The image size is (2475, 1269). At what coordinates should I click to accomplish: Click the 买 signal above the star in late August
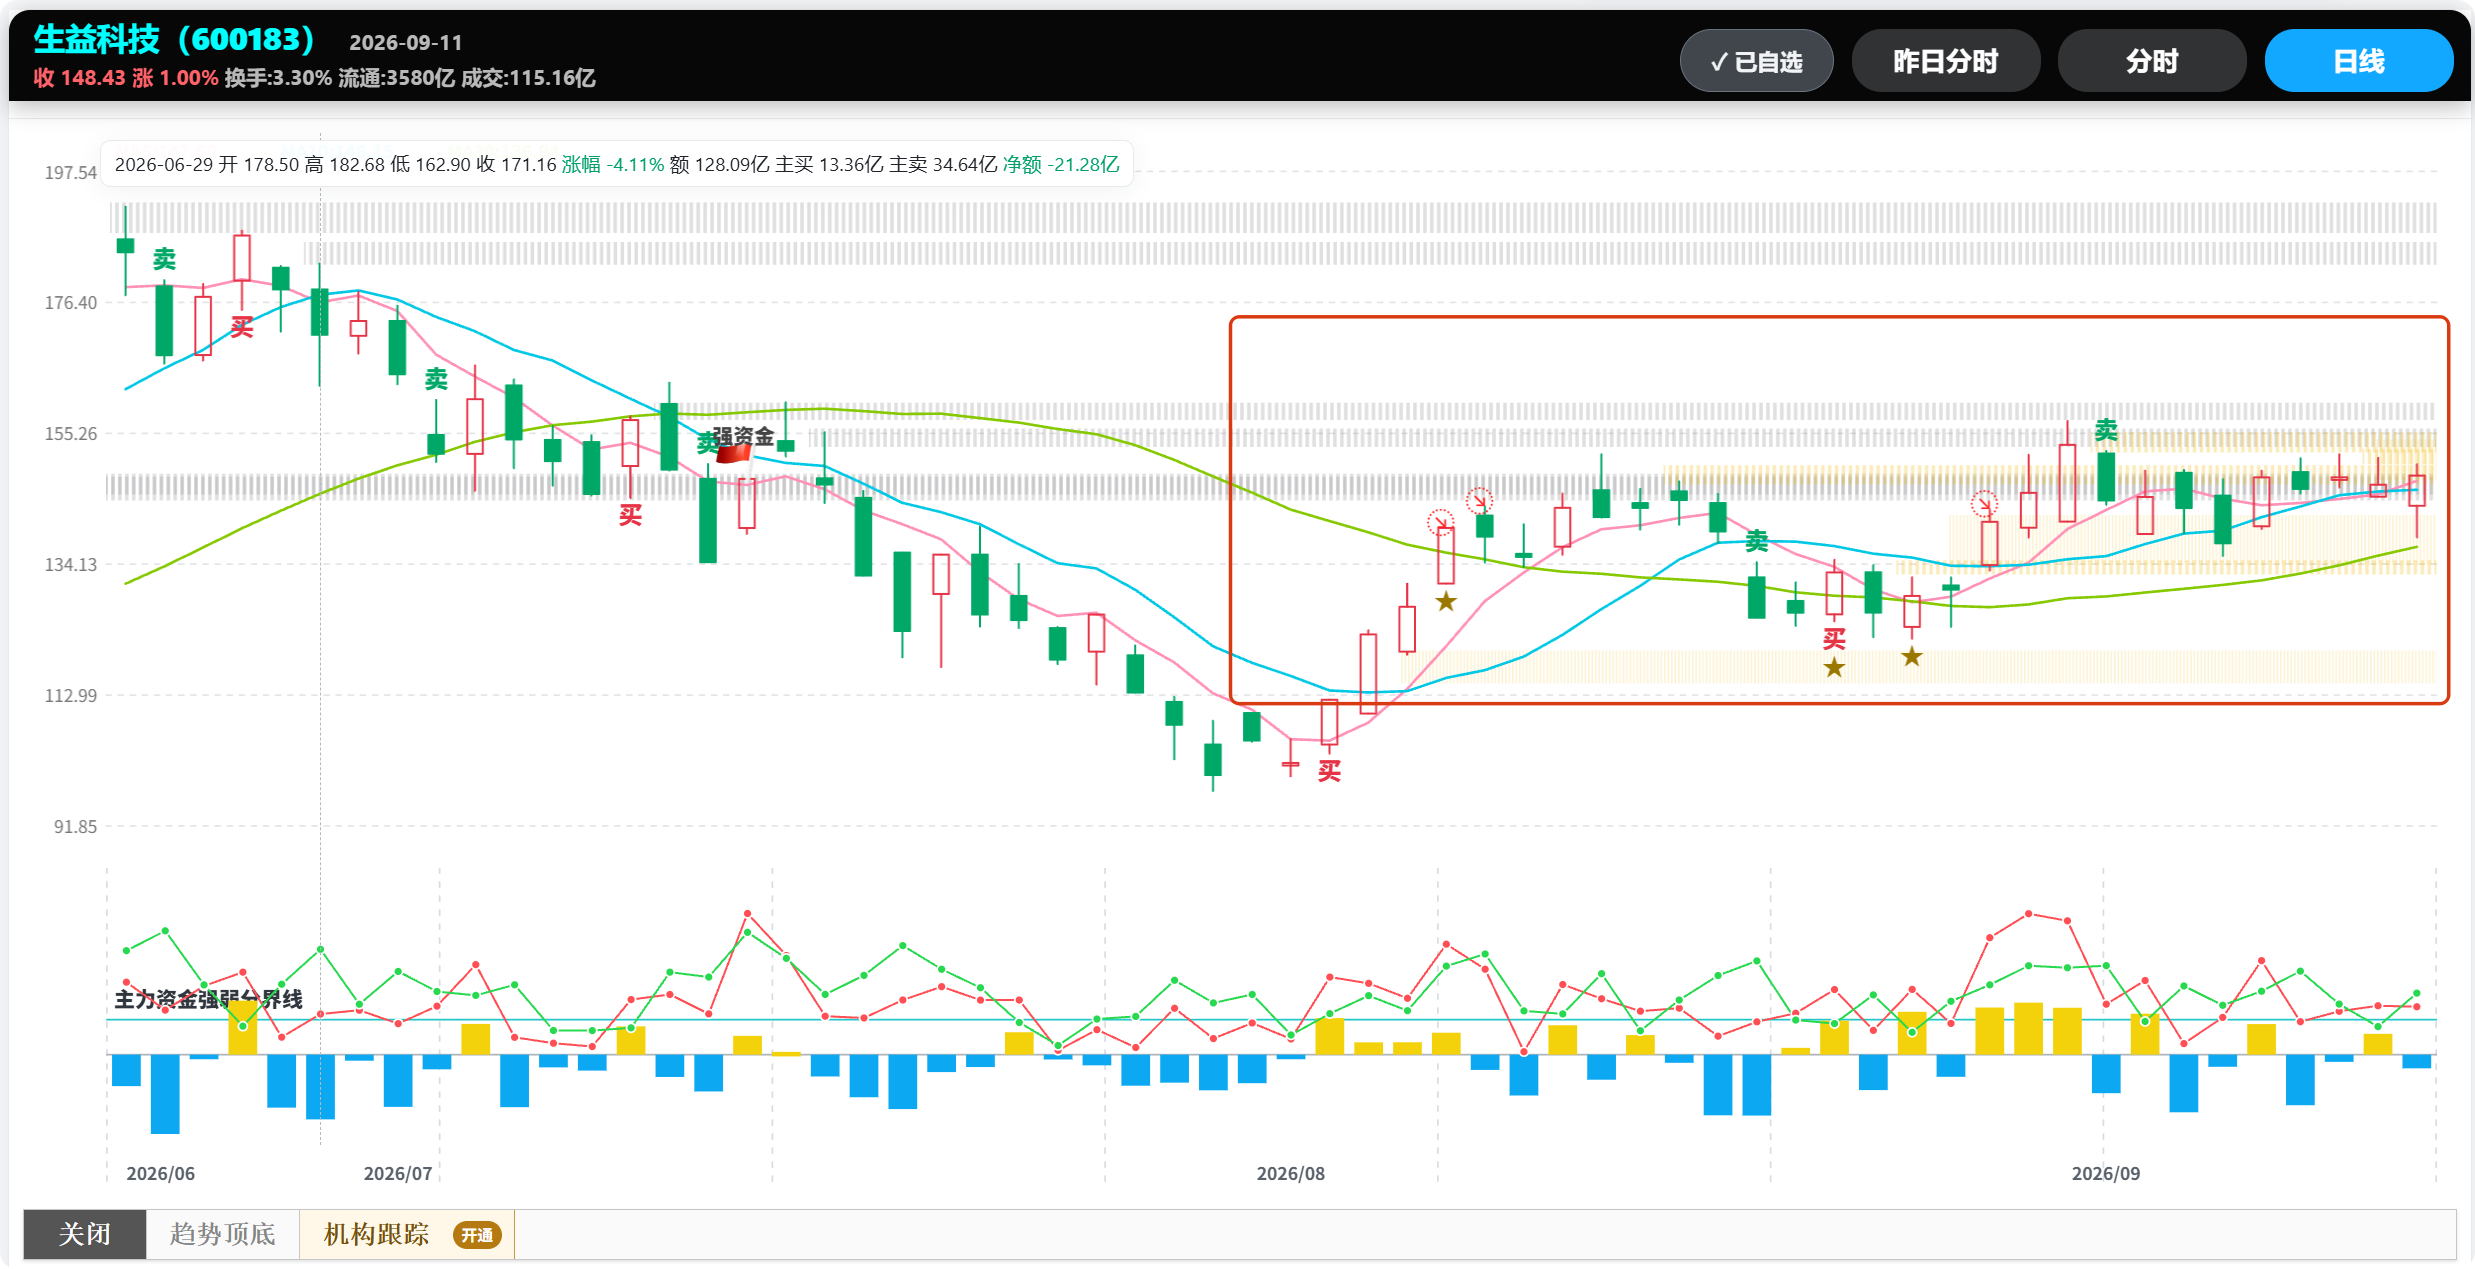(1834, 639)
